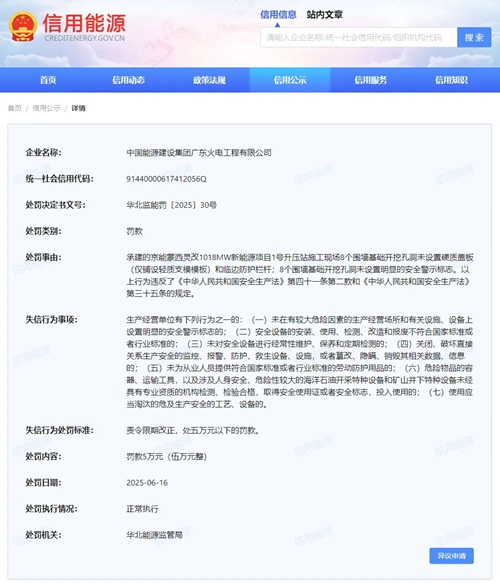Click the 处罚决定书文号 field label
The height and width of the screenshot is (583, 500).
pos(55,205)
